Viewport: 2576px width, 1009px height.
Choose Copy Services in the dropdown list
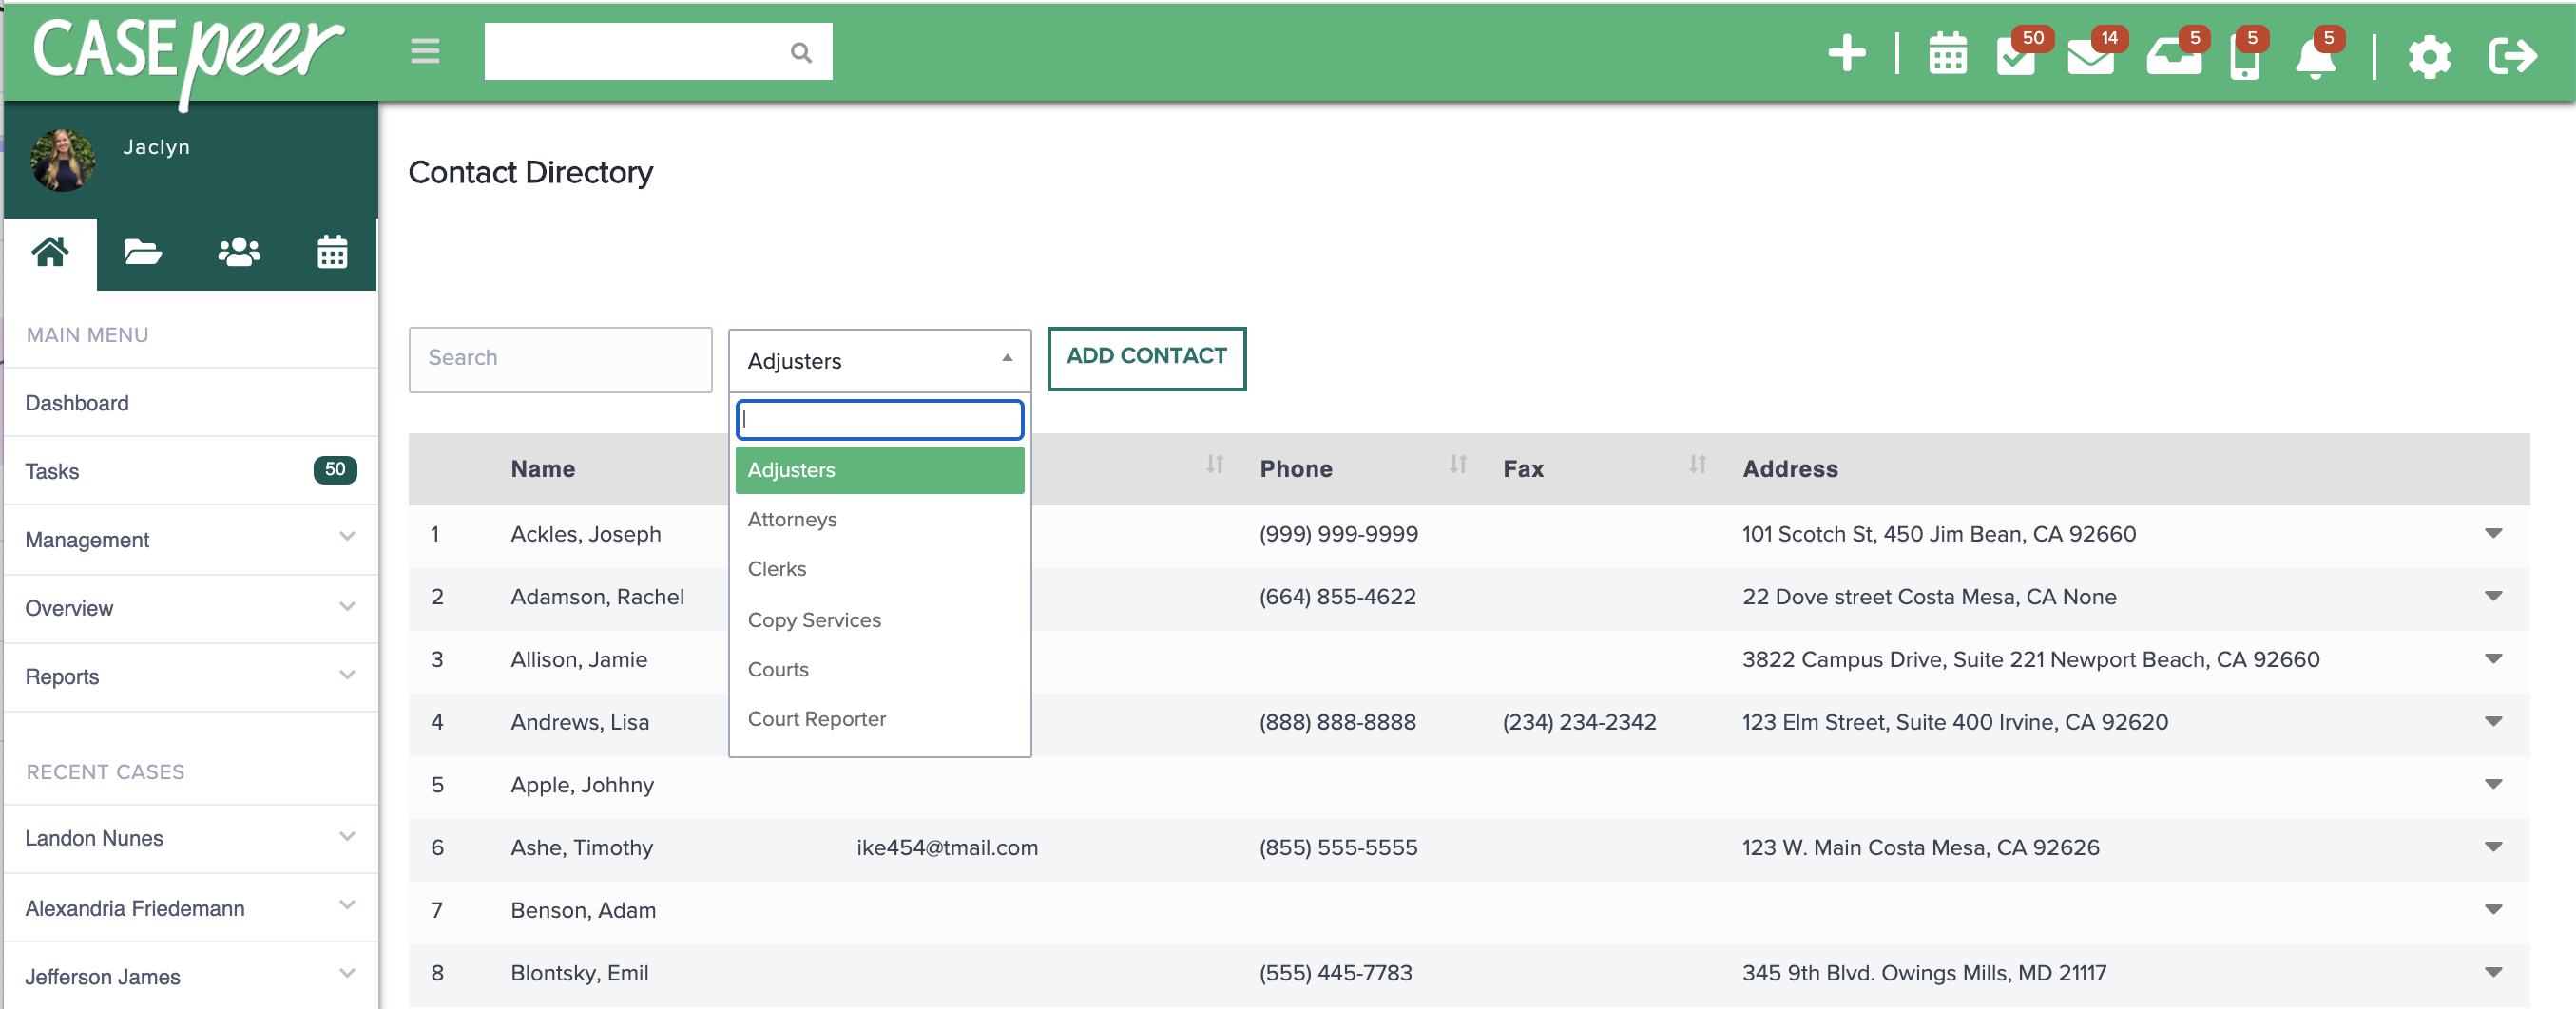pos(879,620)
